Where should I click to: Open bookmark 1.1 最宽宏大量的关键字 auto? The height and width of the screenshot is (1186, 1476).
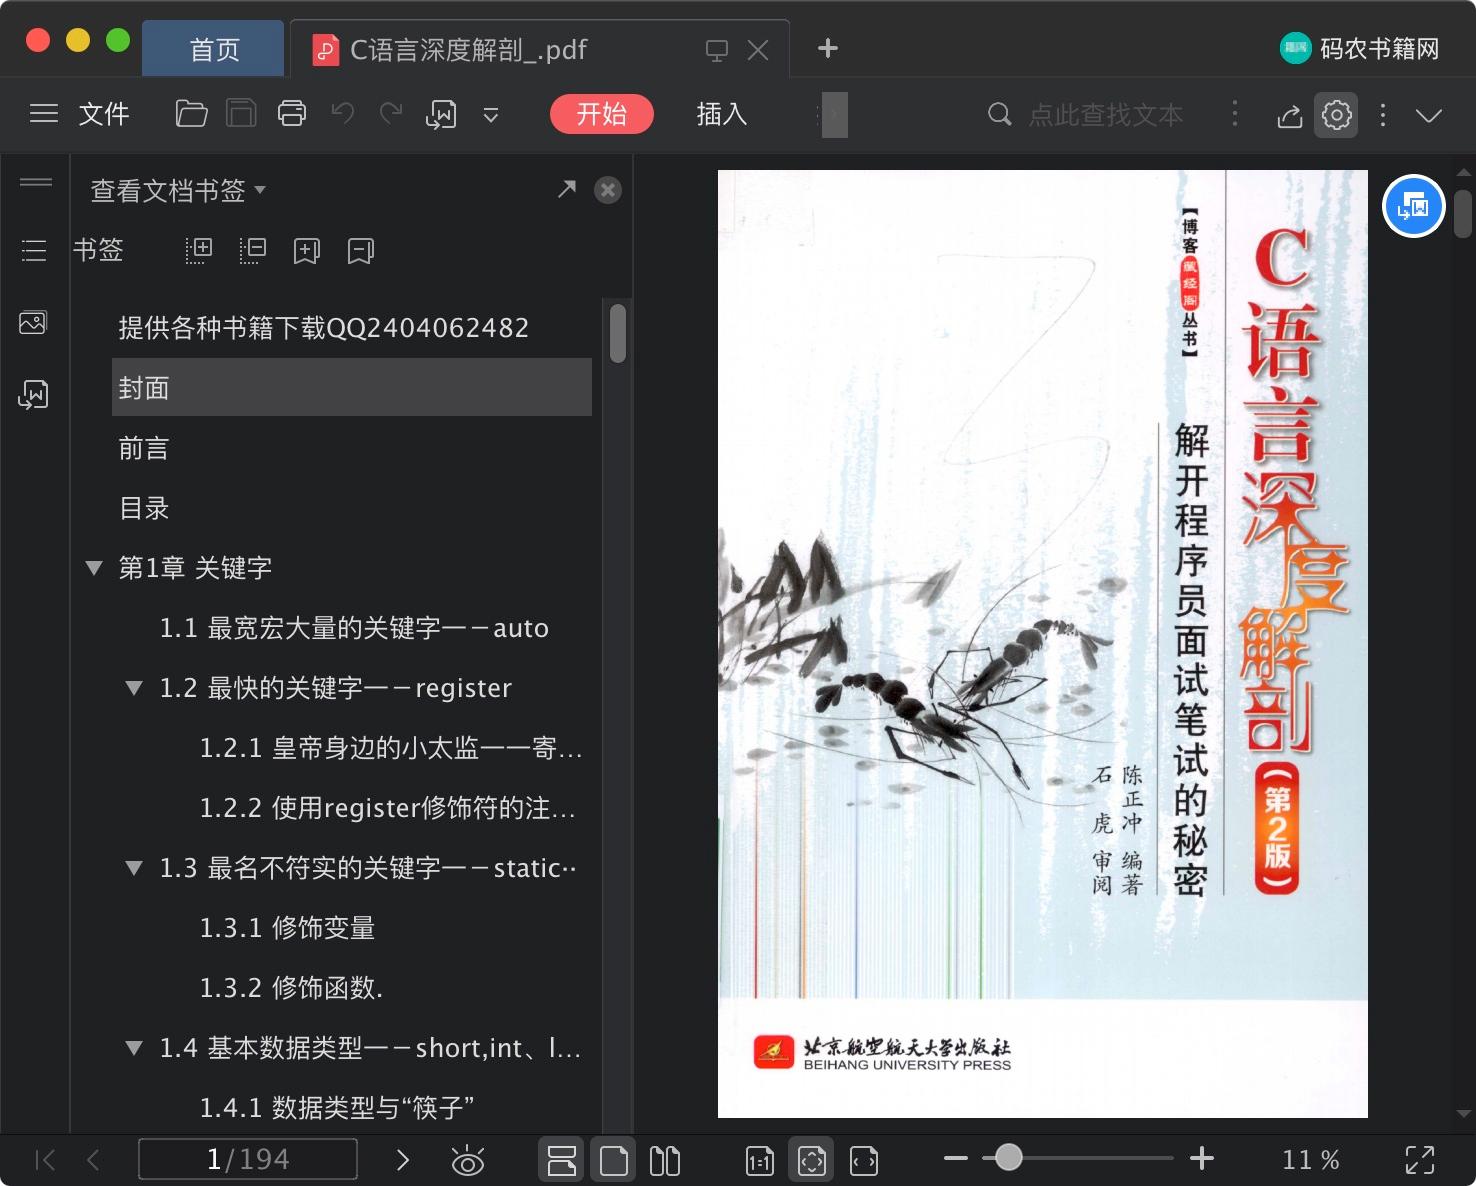coord(354,628)
